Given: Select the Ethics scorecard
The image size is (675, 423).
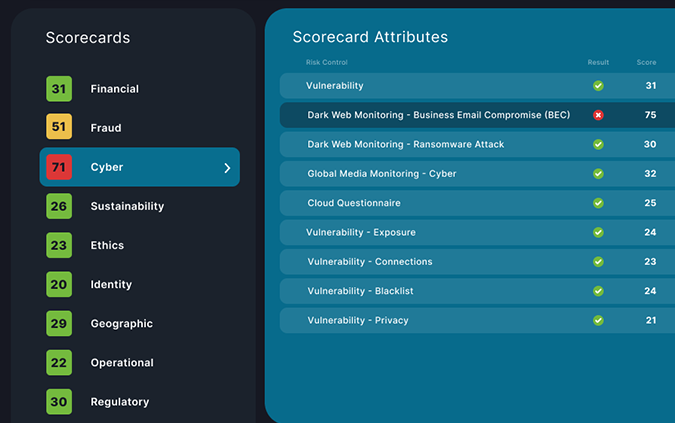Looking at the screenshot, I should (x=109, y=245).
